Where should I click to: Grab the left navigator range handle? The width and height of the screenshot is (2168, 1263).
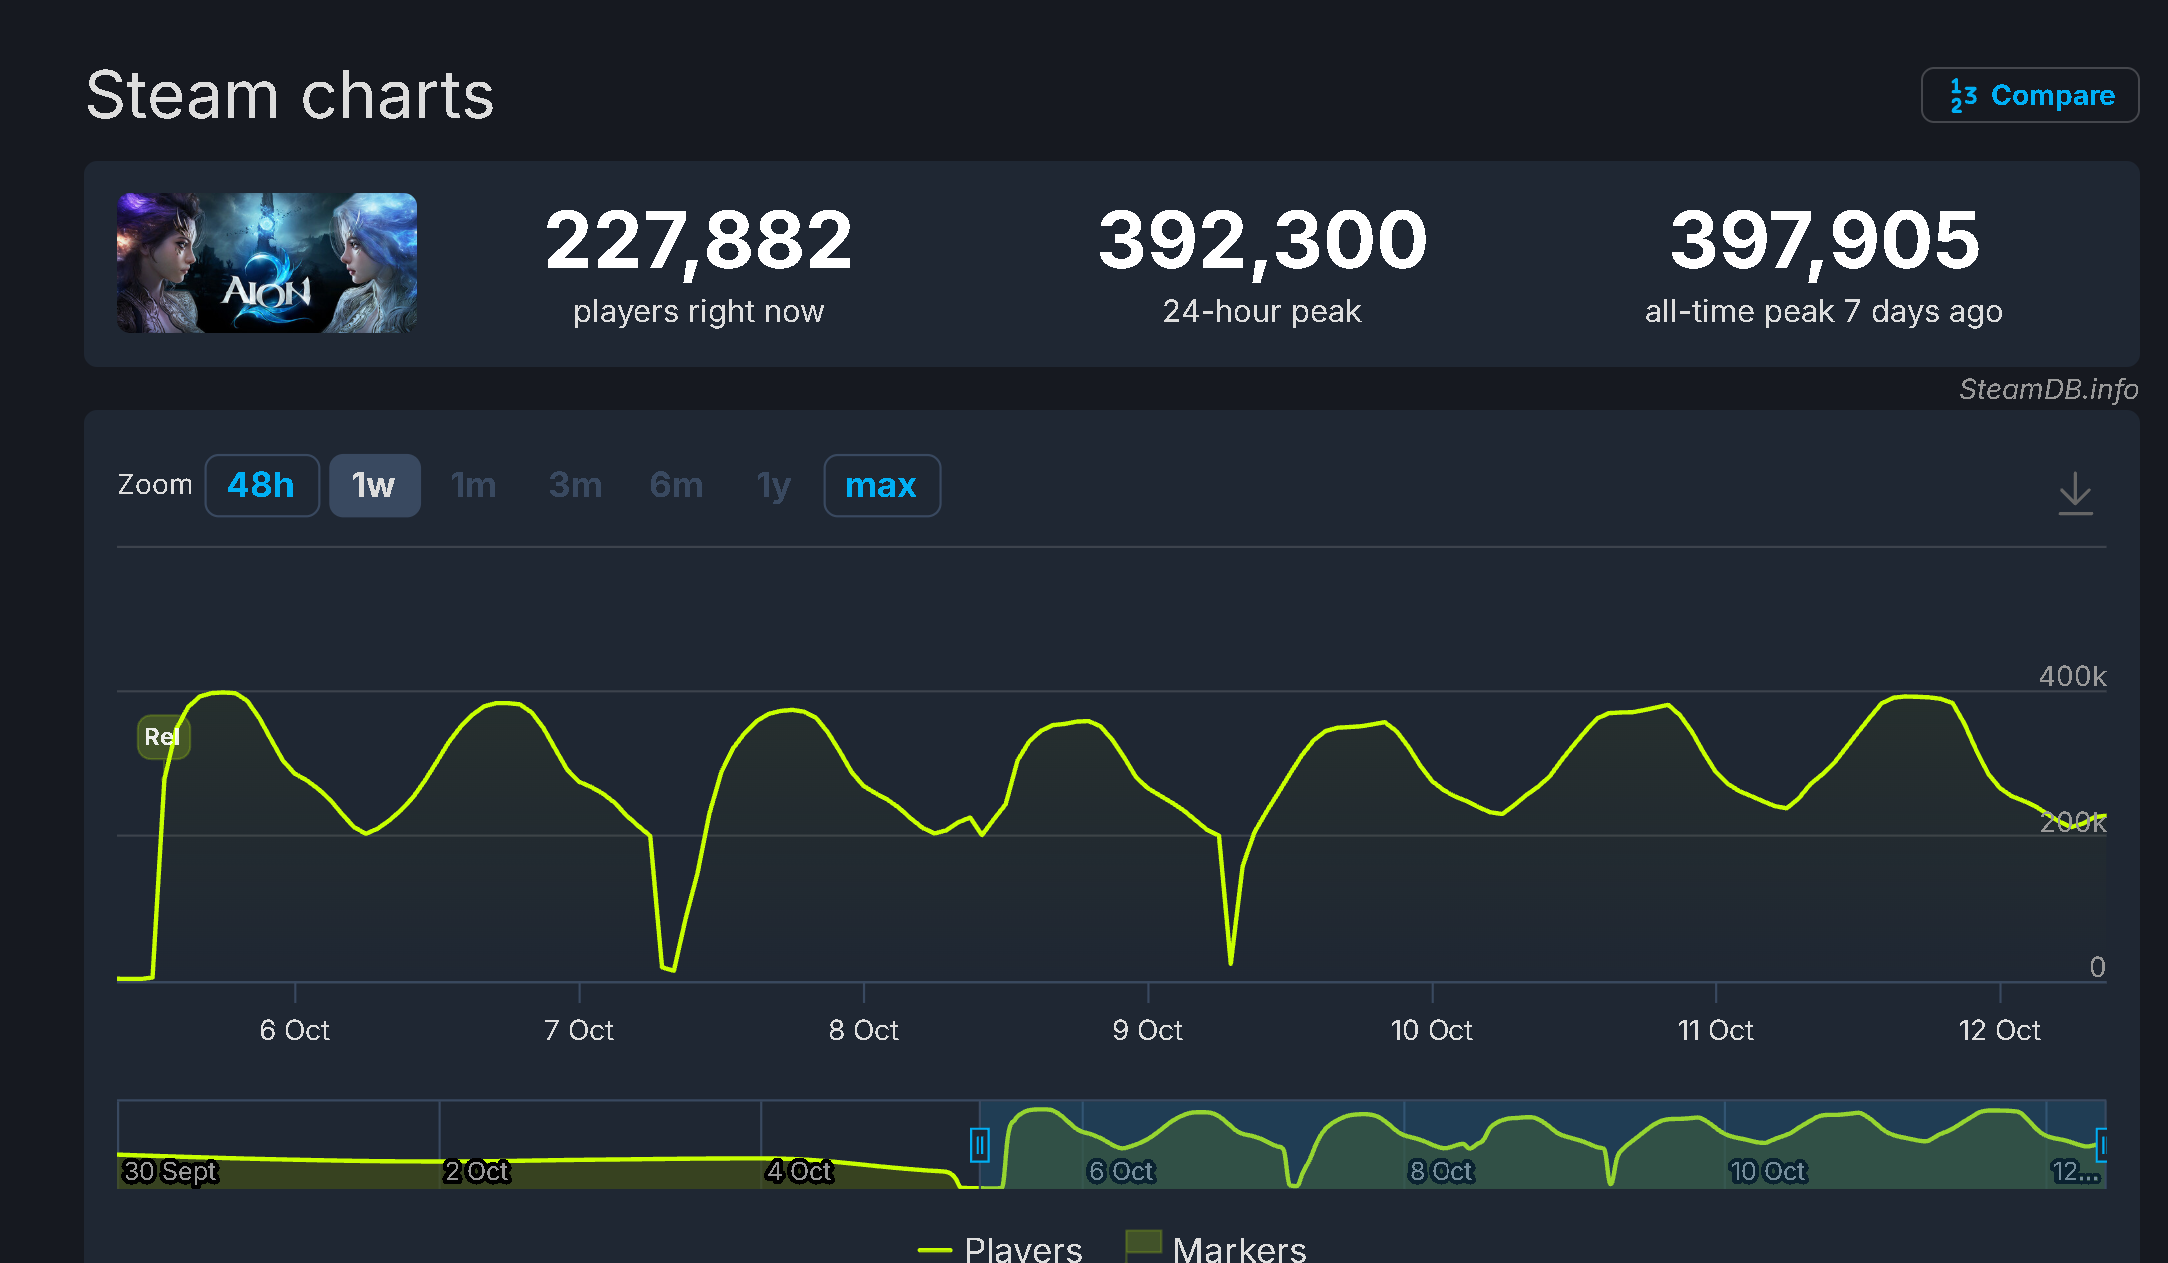point(979,1145)
